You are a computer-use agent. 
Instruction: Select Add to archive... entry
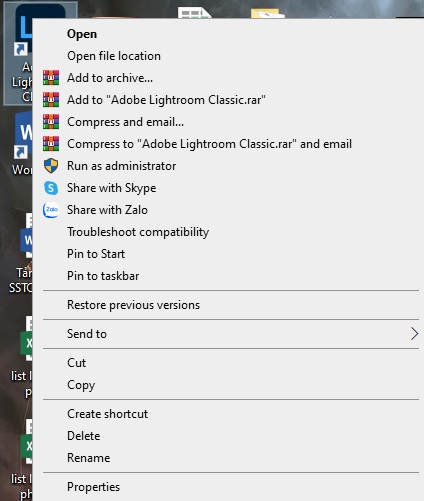[110, 78]
